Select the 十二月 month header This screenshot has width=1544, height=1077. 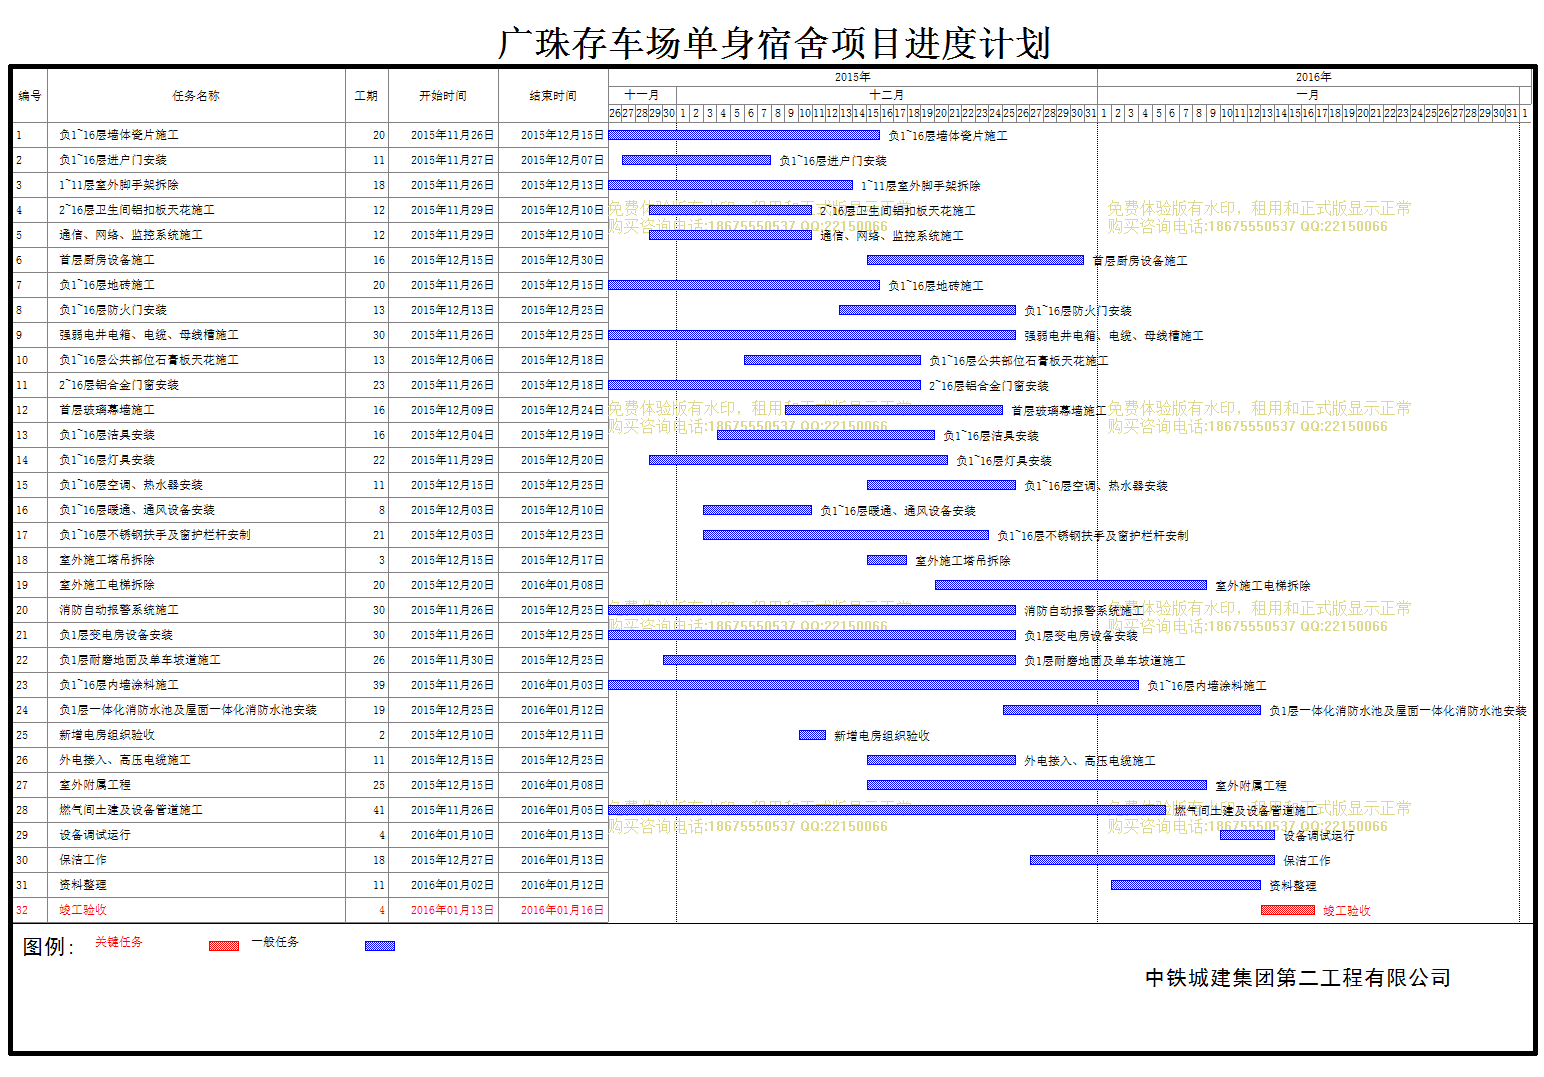(886, 94)
